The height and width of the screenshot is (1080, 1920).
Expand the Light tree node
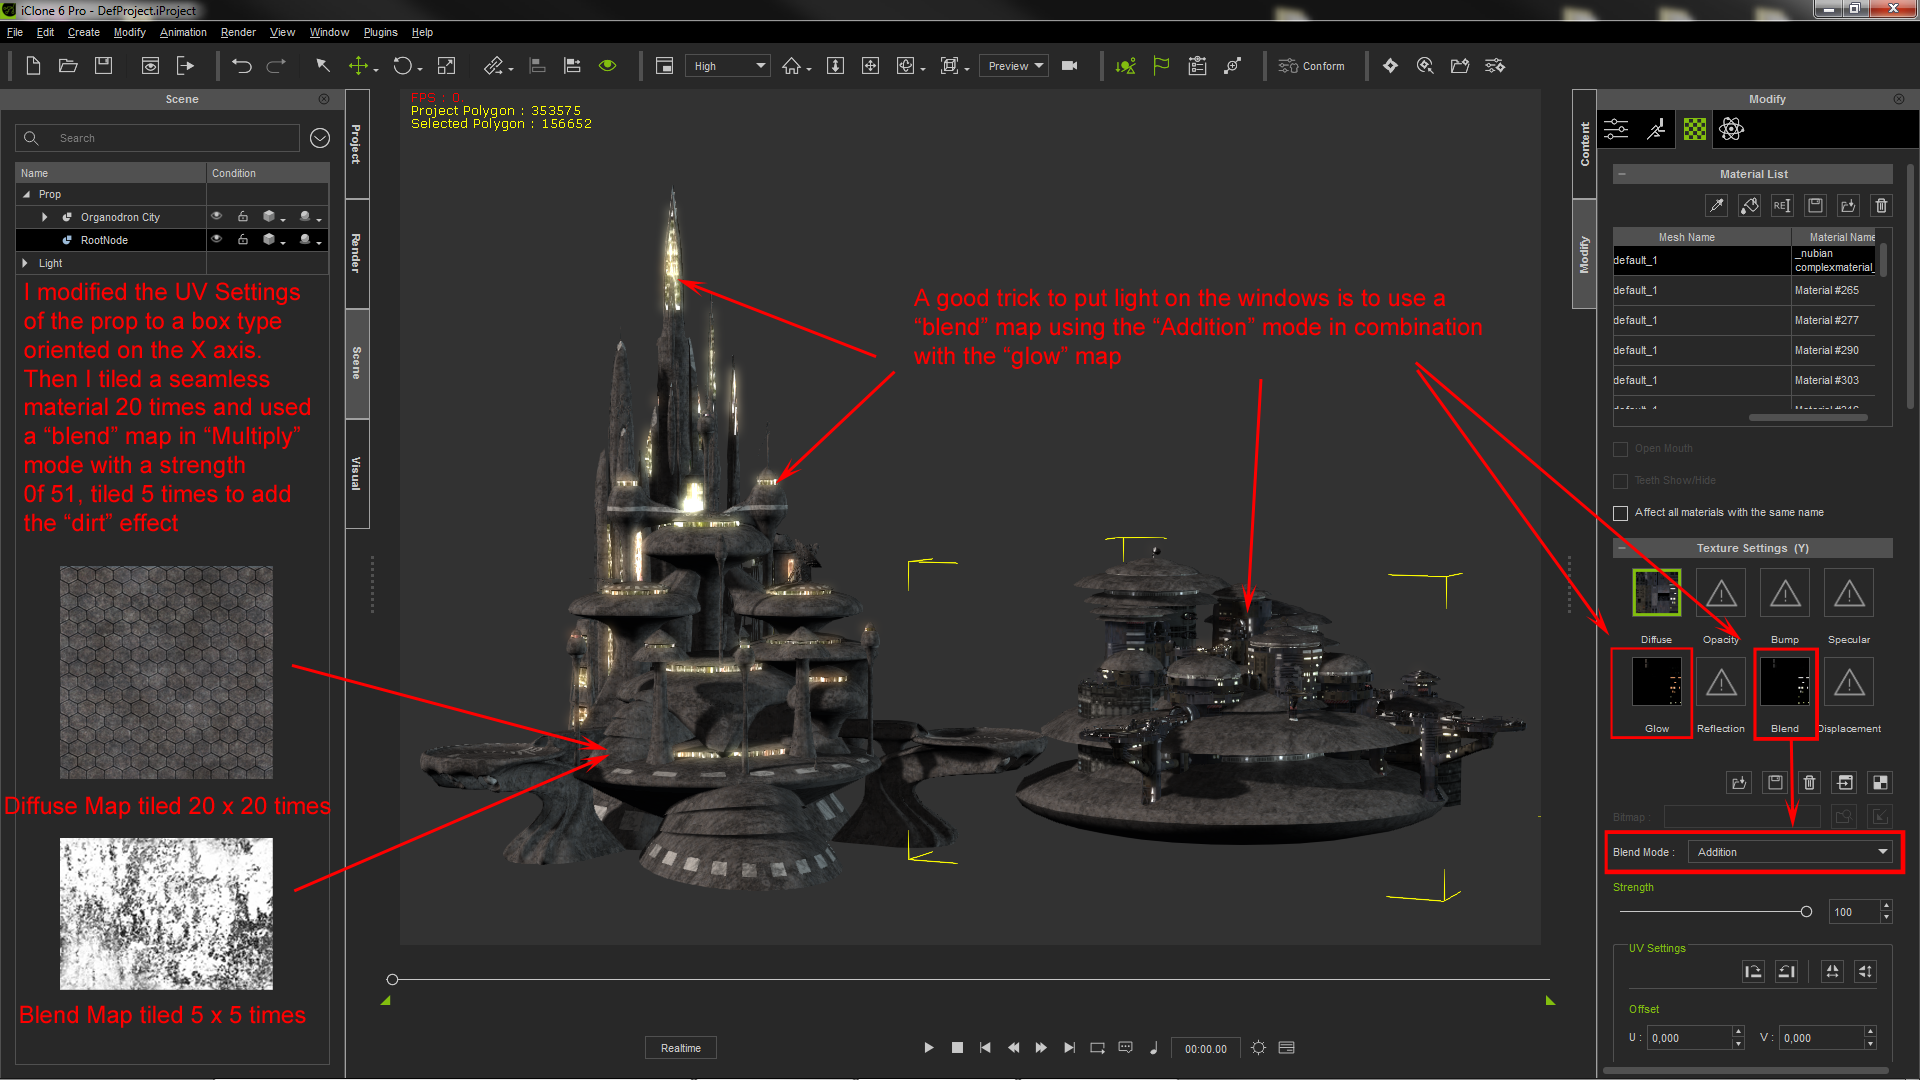25,263
